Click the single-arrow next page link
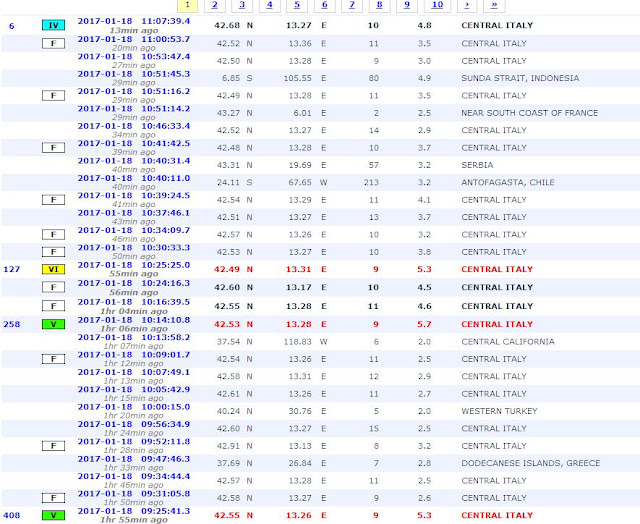 pyautogui.click(x=467, y=5)
